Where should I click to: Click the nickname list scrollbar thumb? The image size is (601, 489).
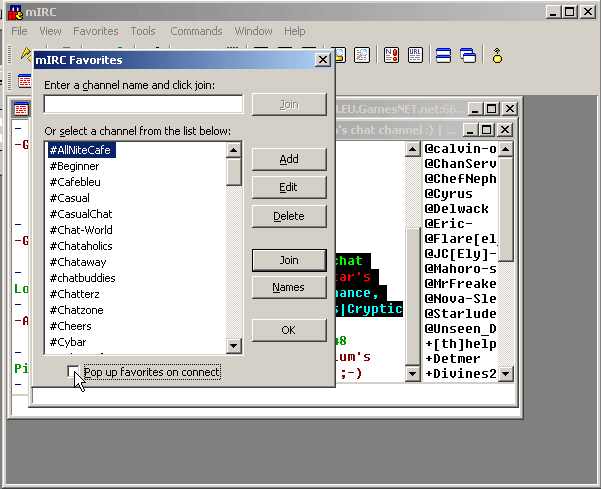(x=506, y=209)
